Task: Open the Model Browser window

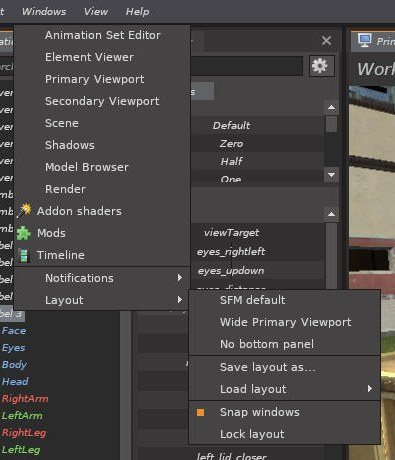Action: pyautogui.click(x=102, y=167)
